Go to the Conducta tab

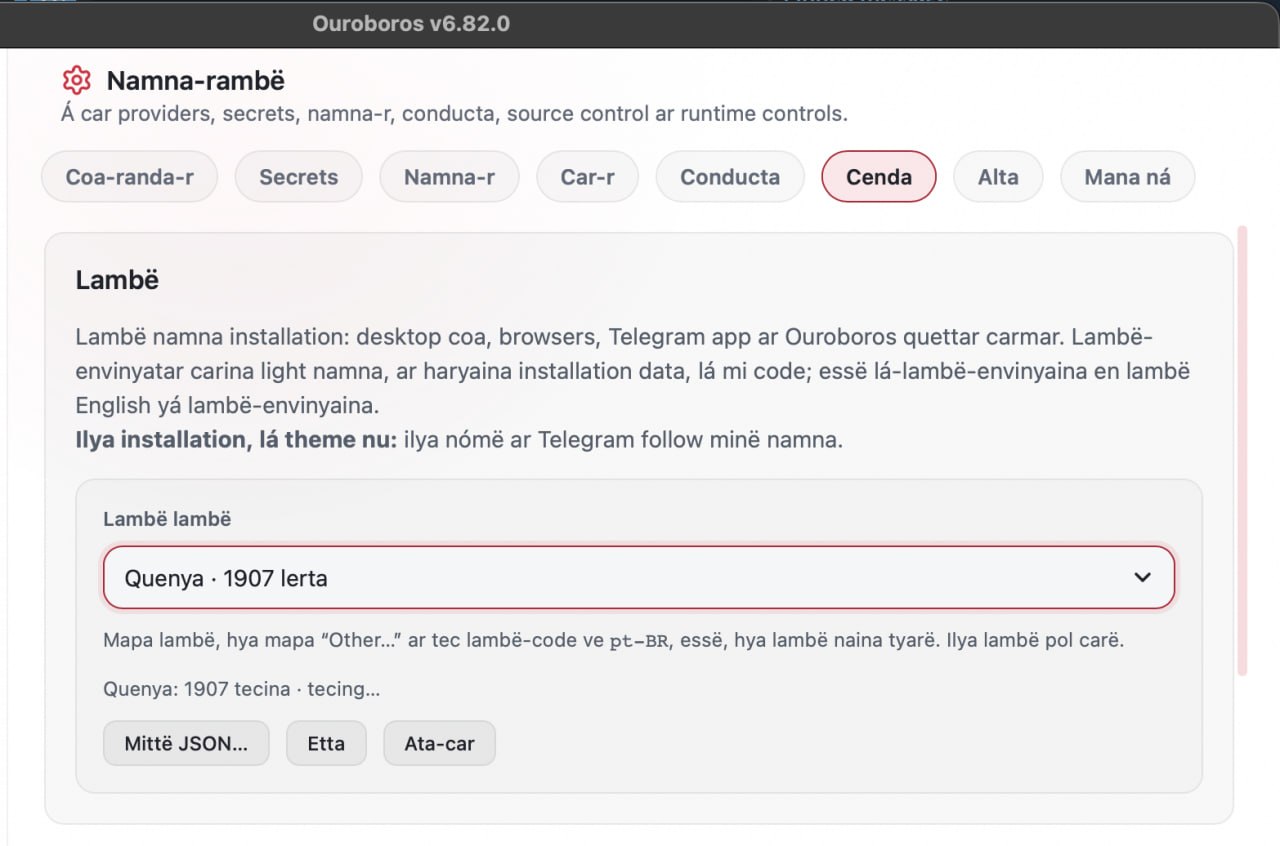pos(730,177)
